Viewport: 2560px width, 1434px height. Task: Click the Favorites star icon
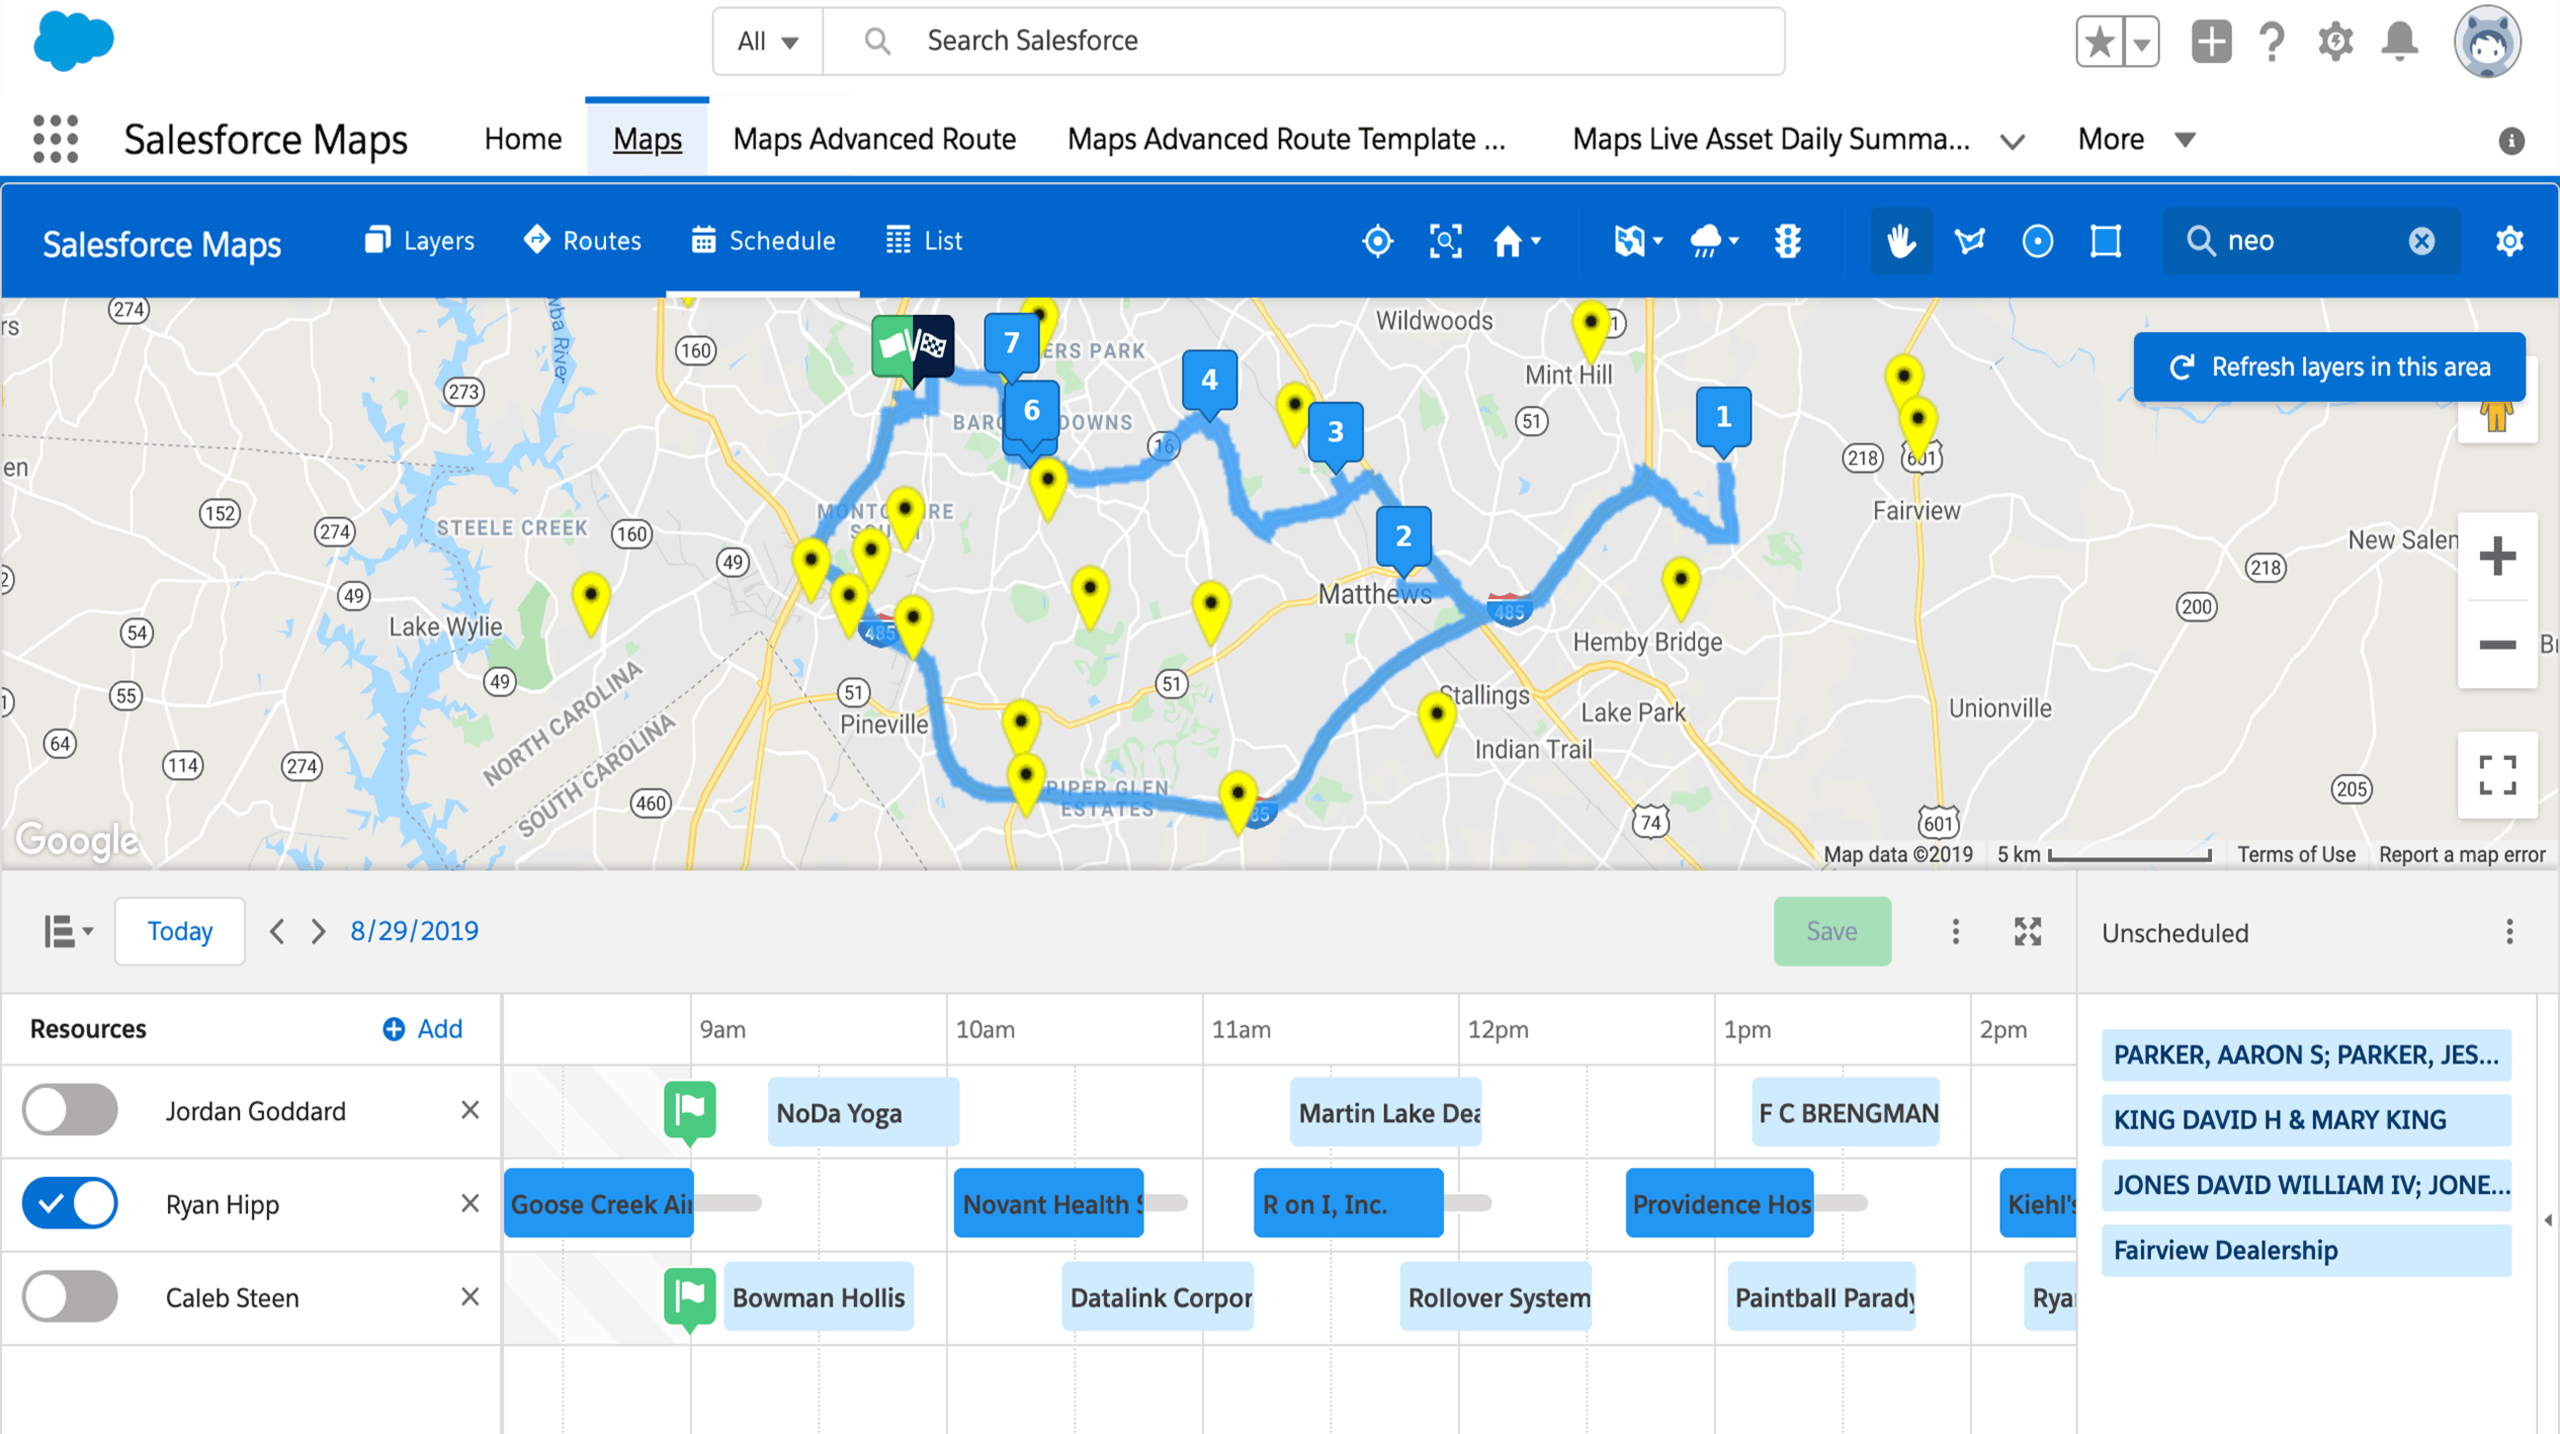coord(2099,42)
